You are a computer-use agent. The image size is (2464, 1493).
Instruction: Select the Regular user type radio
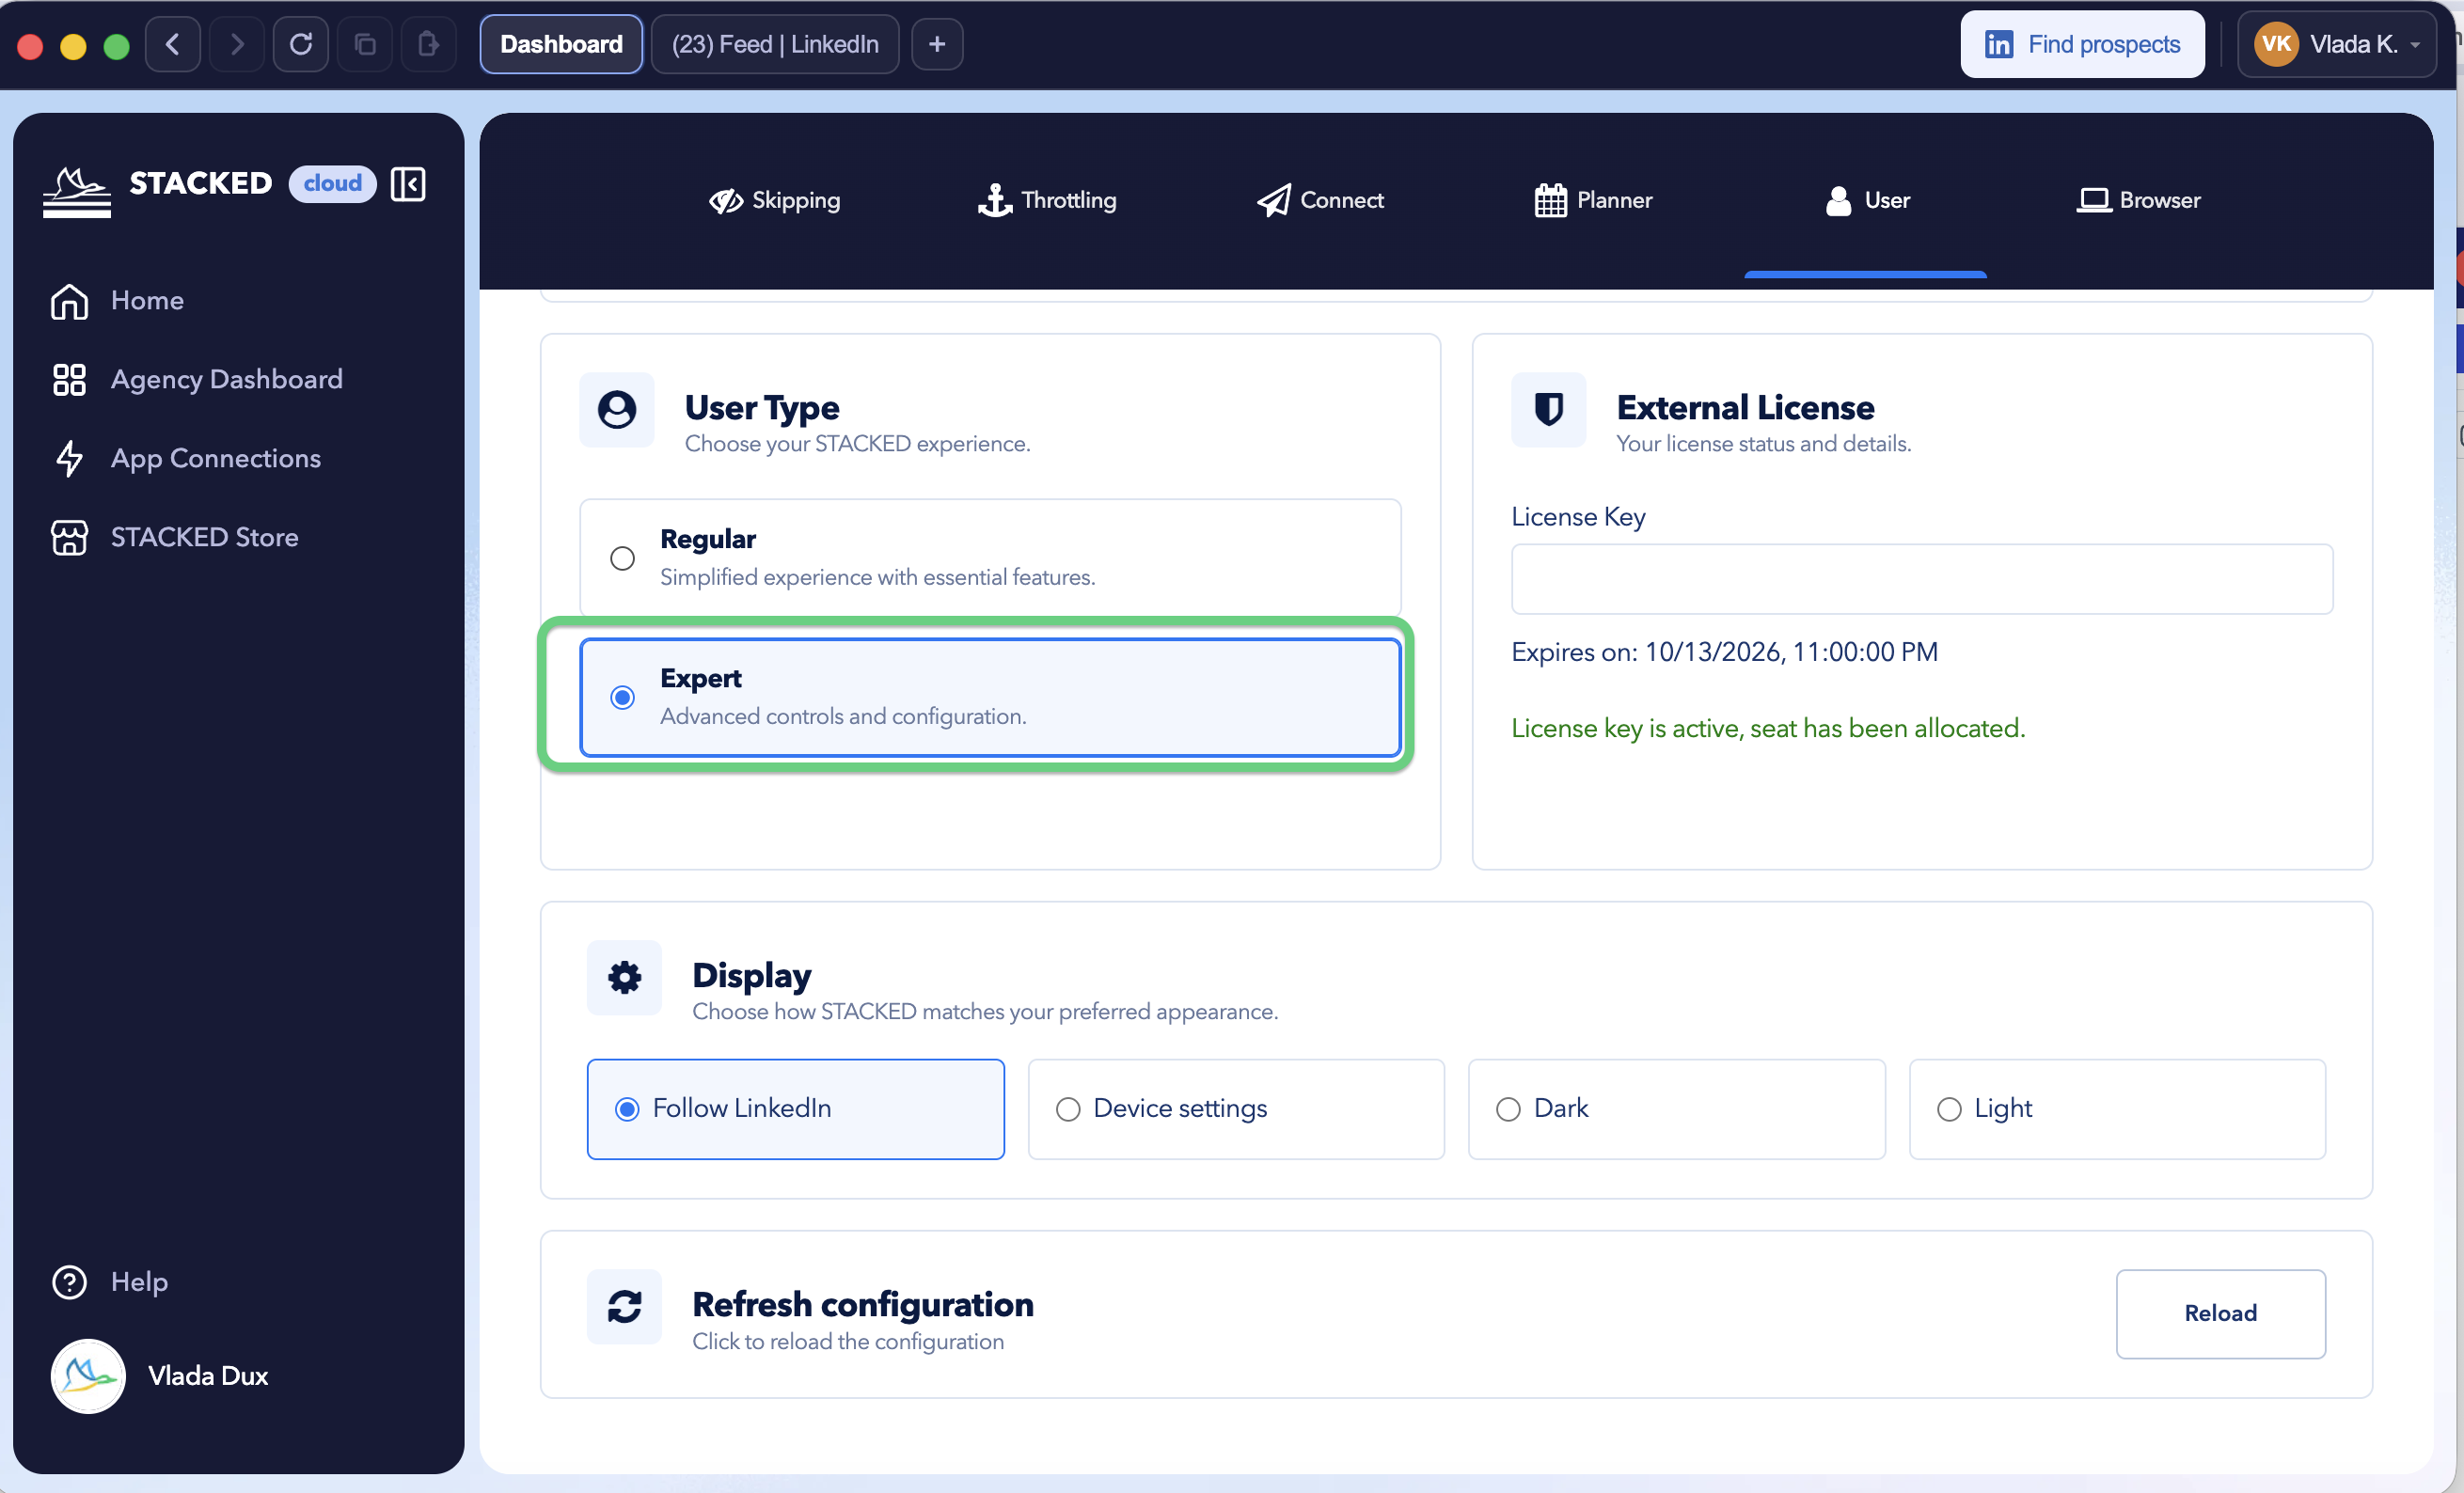(622, 558)
